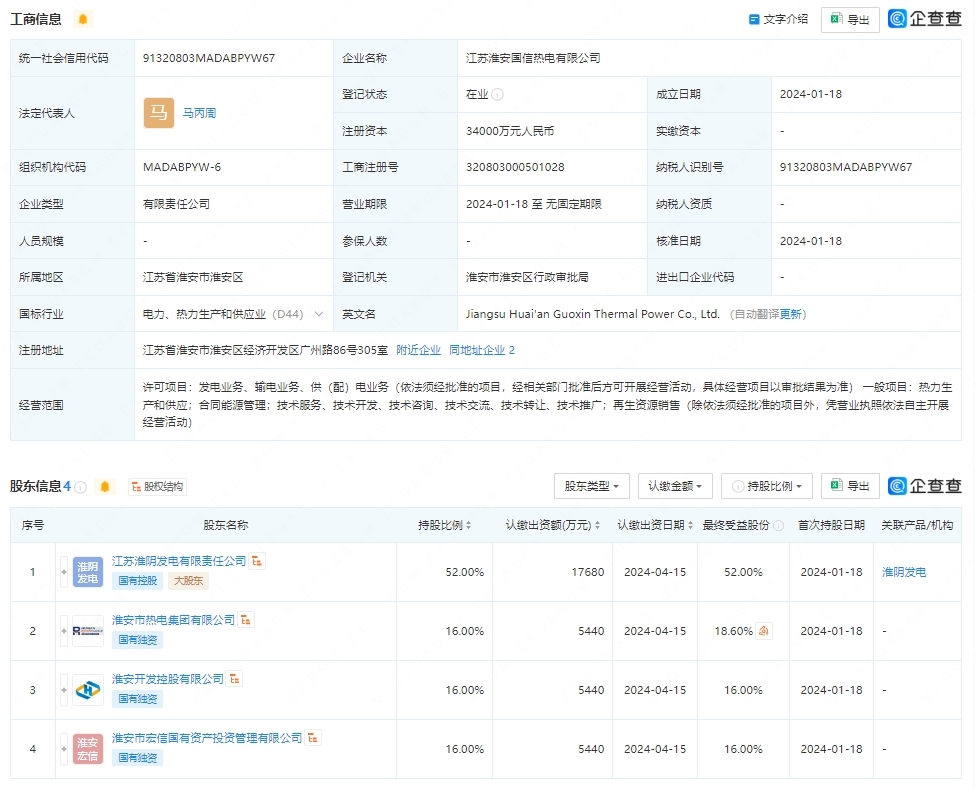Click the orange icon beside 18.60%
Image resolution: width=975 pixels, height=789 pixels.
pos(764,631)
